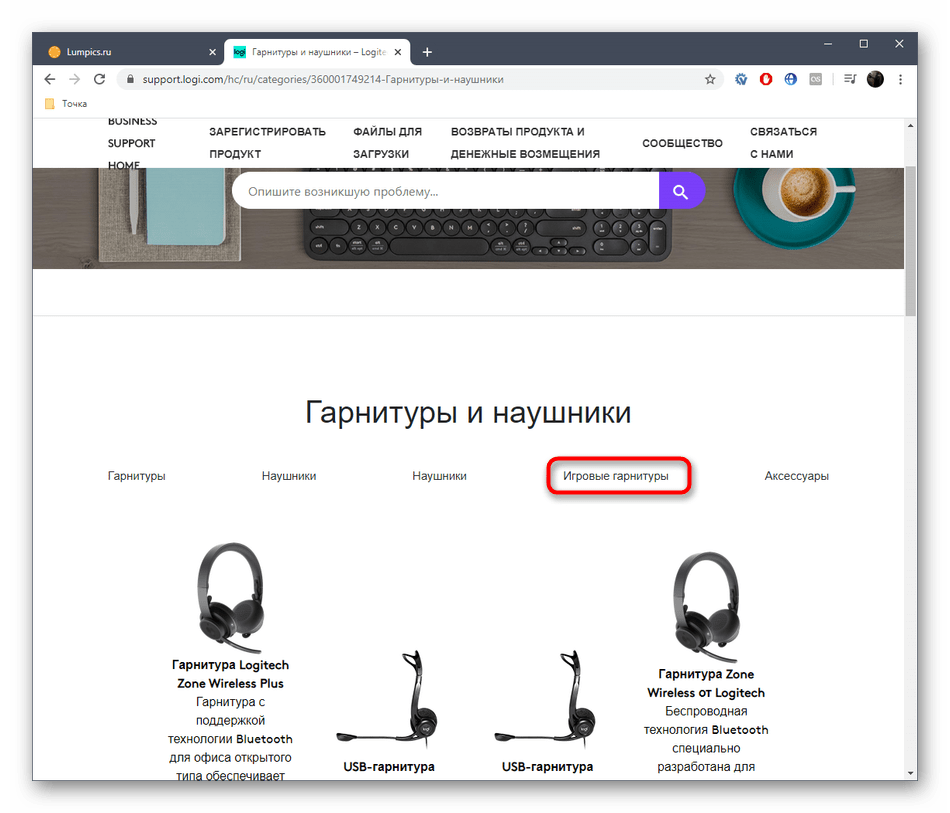Open the user profile avatar
The width and height of the screenshot is (950, 813).
click(875, 79)
